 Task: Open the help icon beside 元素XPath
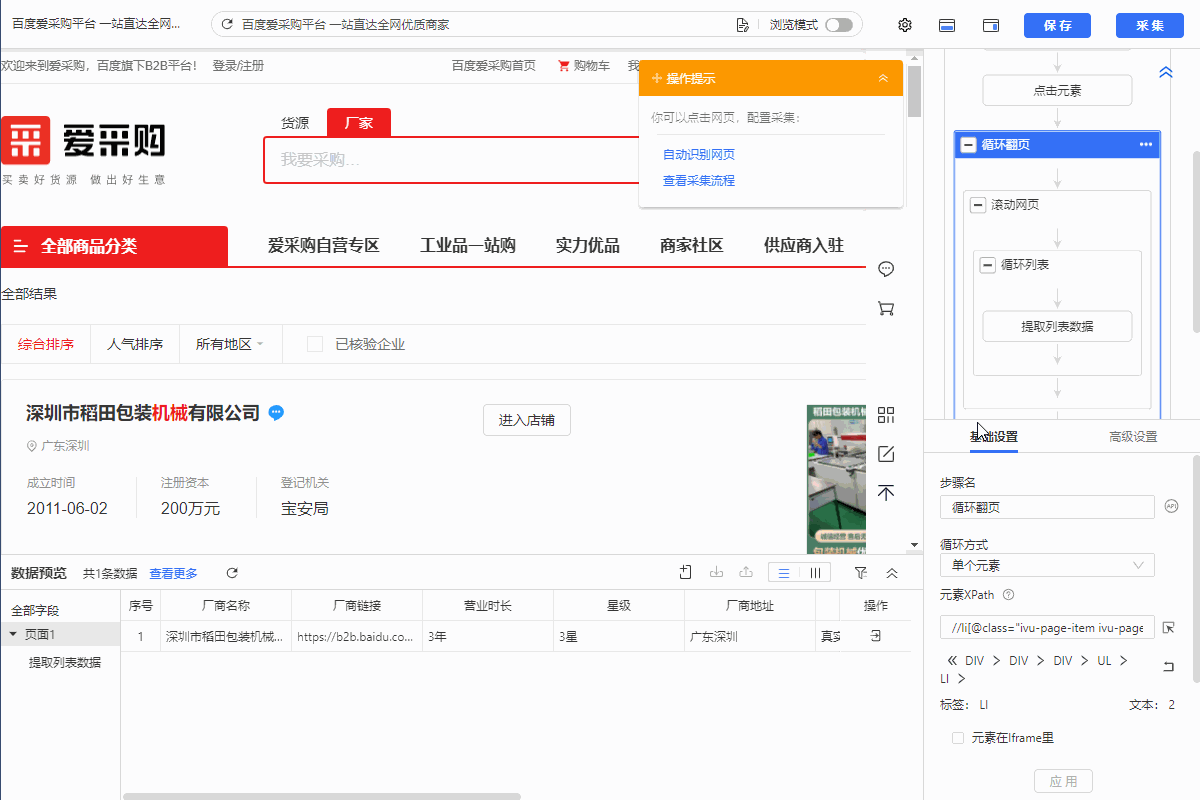click(1009, 595)
